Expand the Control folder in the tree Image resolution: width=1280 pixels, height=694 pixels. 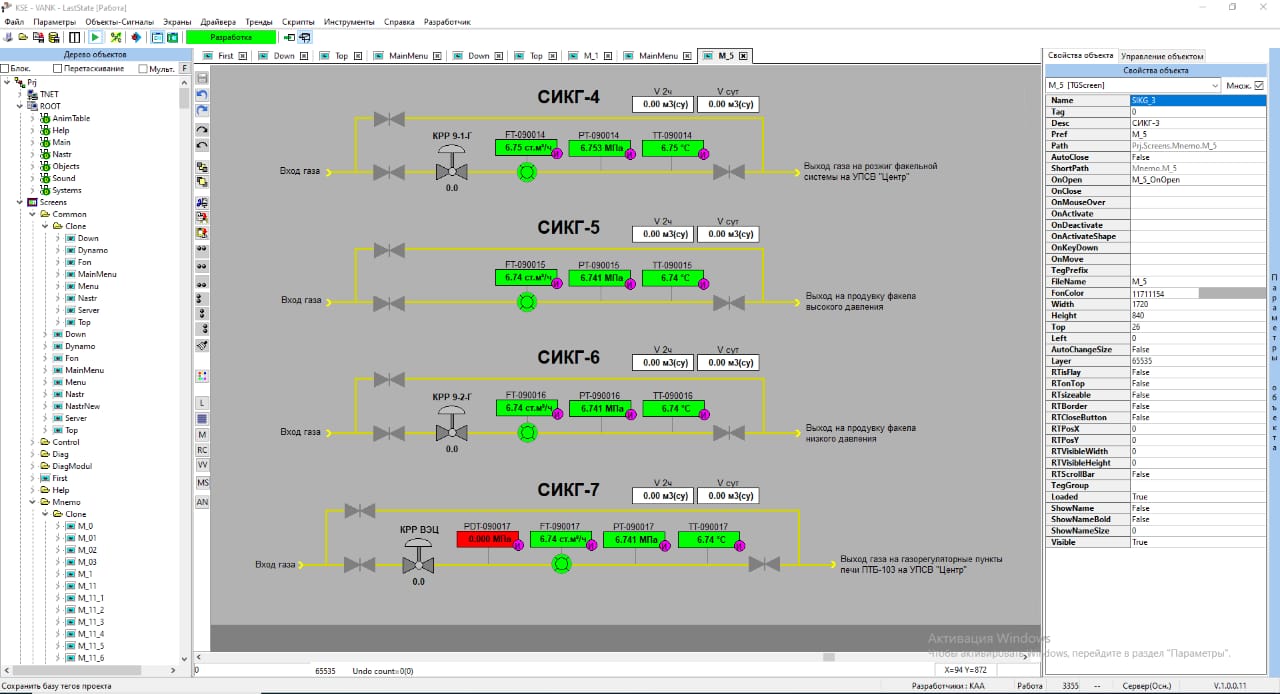click(33, 442)
